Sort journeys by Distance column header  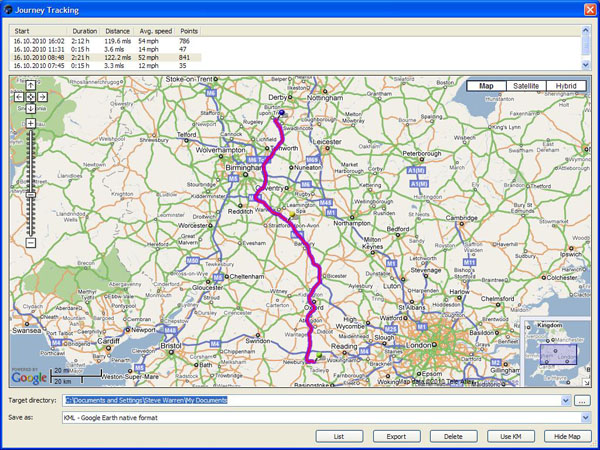tap(117, 31)
